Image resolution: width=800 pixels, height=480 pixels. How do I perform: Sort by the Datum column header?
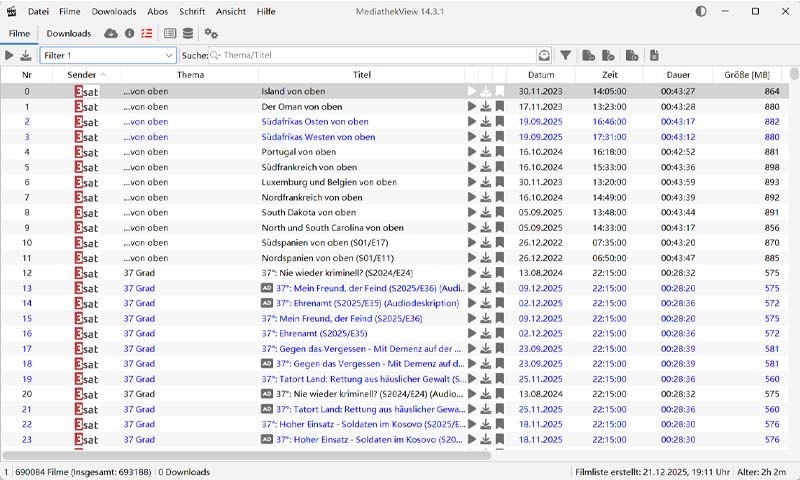pos(541,74)
